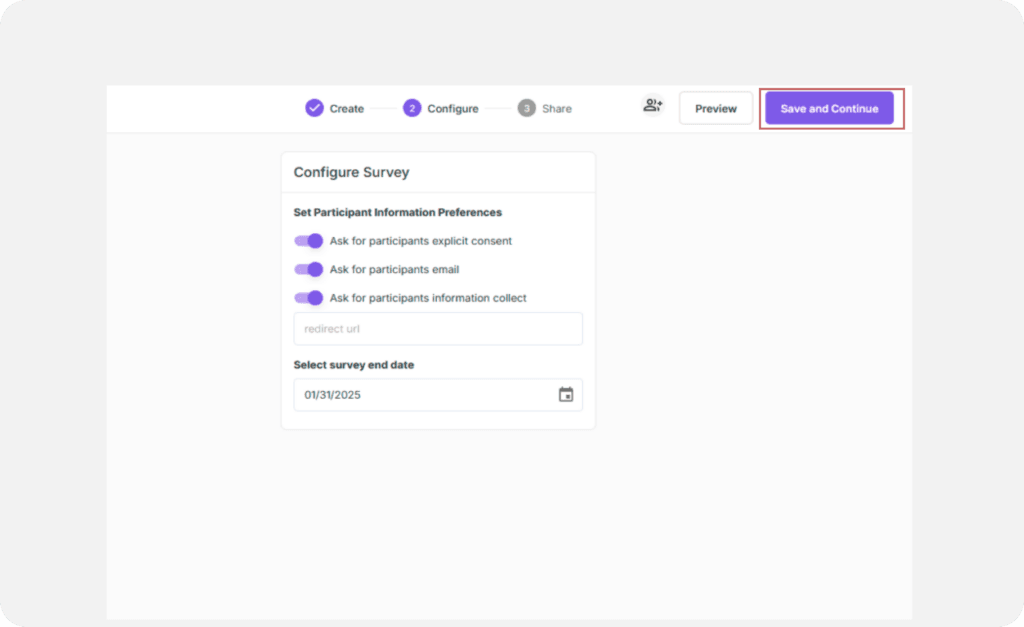Screen dimensions: 1024x627
Task: Select the Configure step label
Action: pos(453,109)
